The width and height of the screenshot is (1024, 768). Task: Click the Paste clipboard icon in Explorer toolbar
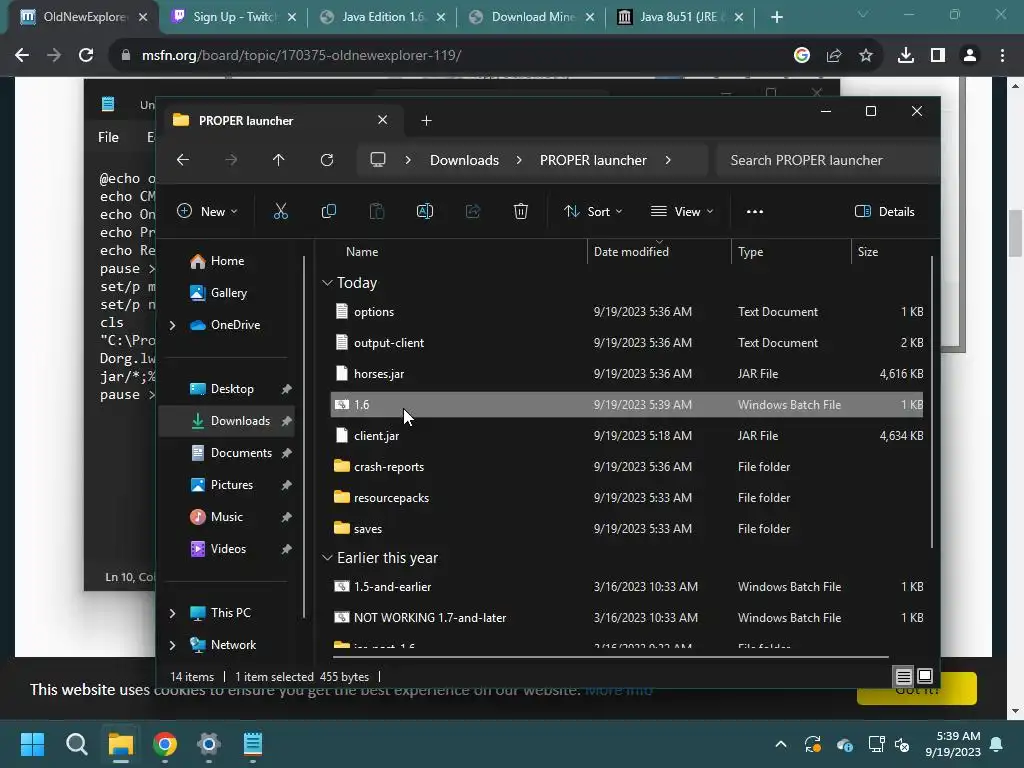[x=377, y=211]
